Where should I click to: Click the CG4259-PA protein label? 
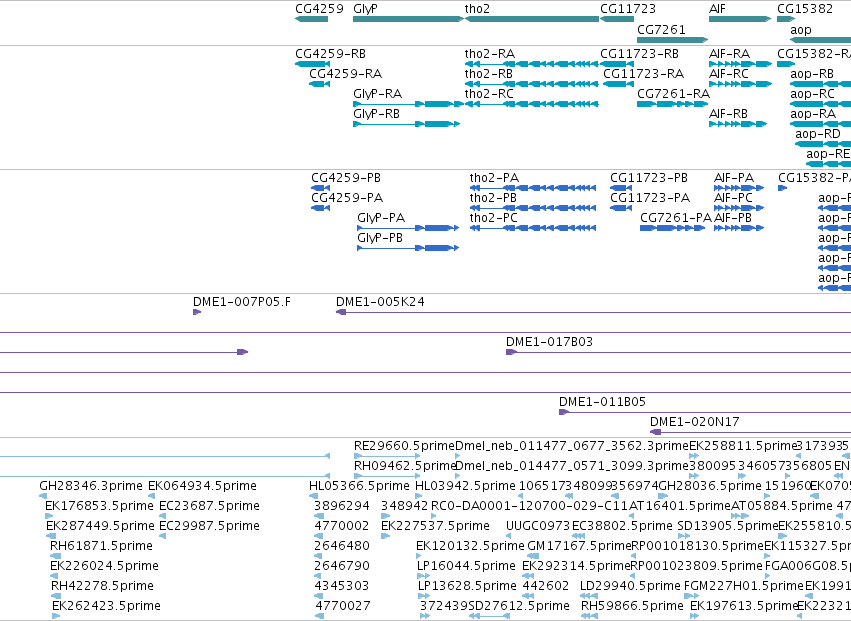coord(347,198)
